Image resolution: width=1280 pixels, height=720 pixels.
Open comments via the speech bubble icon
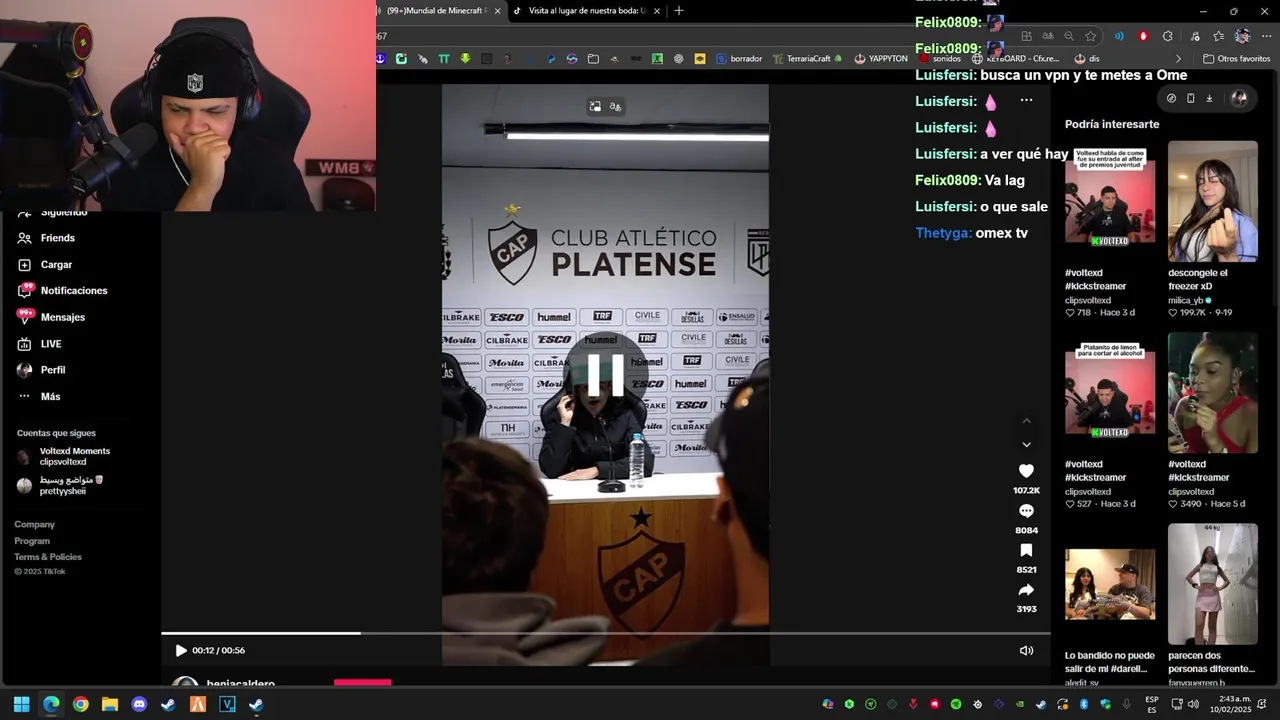click(x=1026, y=511)
